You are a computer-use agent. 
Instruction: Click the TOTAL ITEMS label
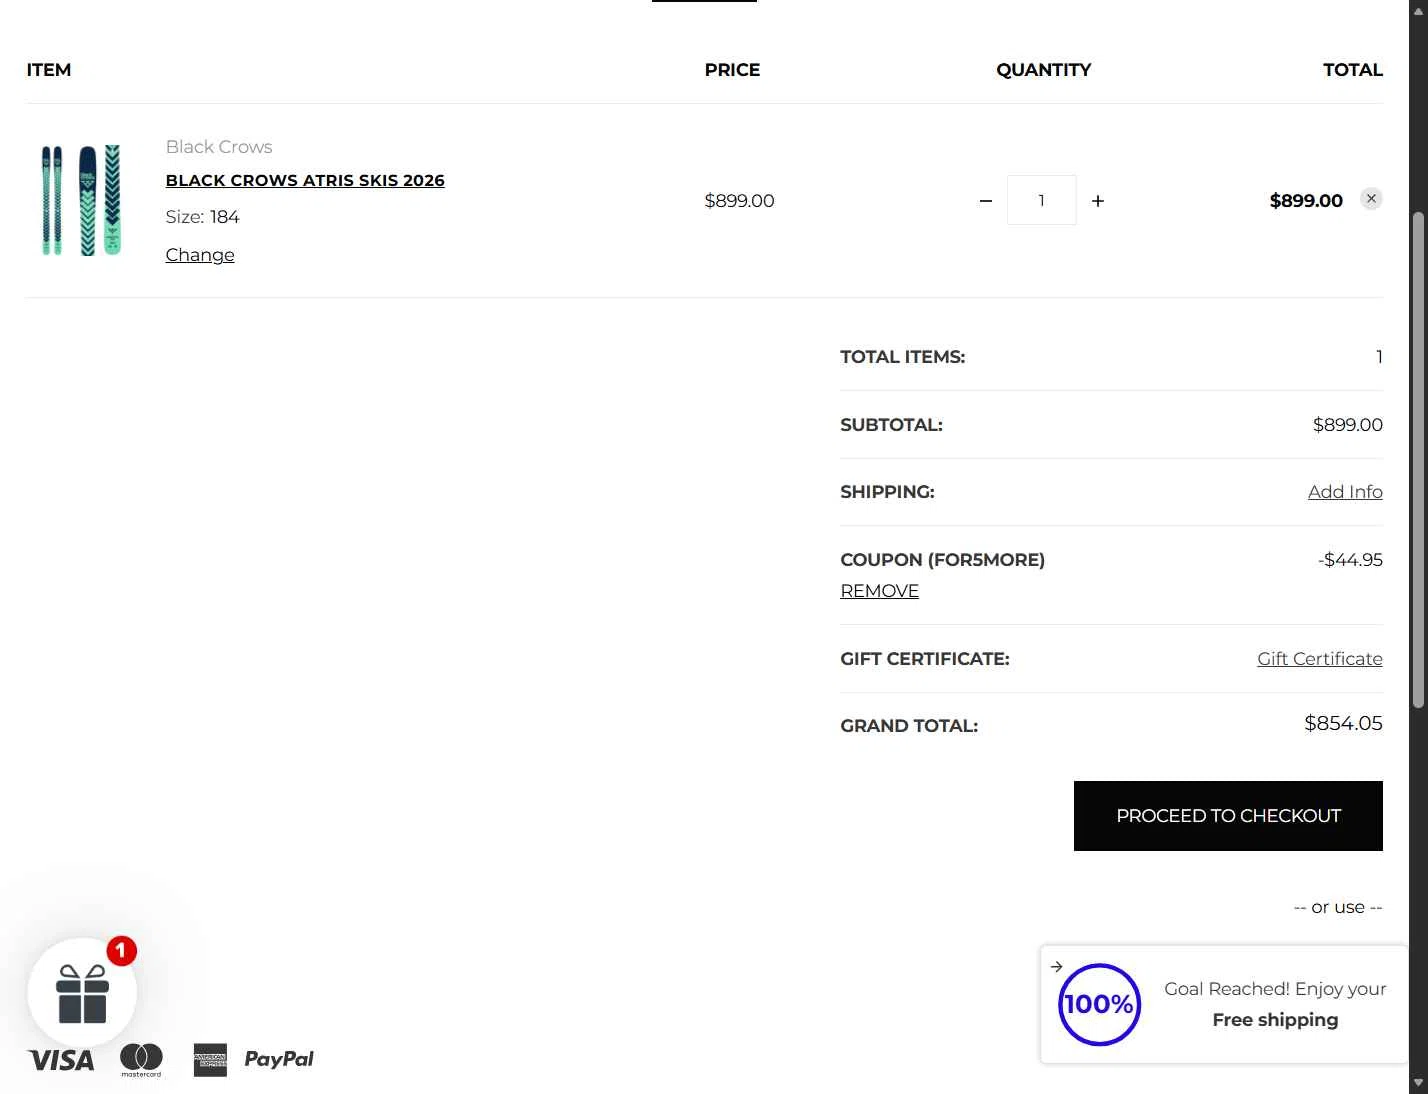pyautogui.click(x=903, y=357)
